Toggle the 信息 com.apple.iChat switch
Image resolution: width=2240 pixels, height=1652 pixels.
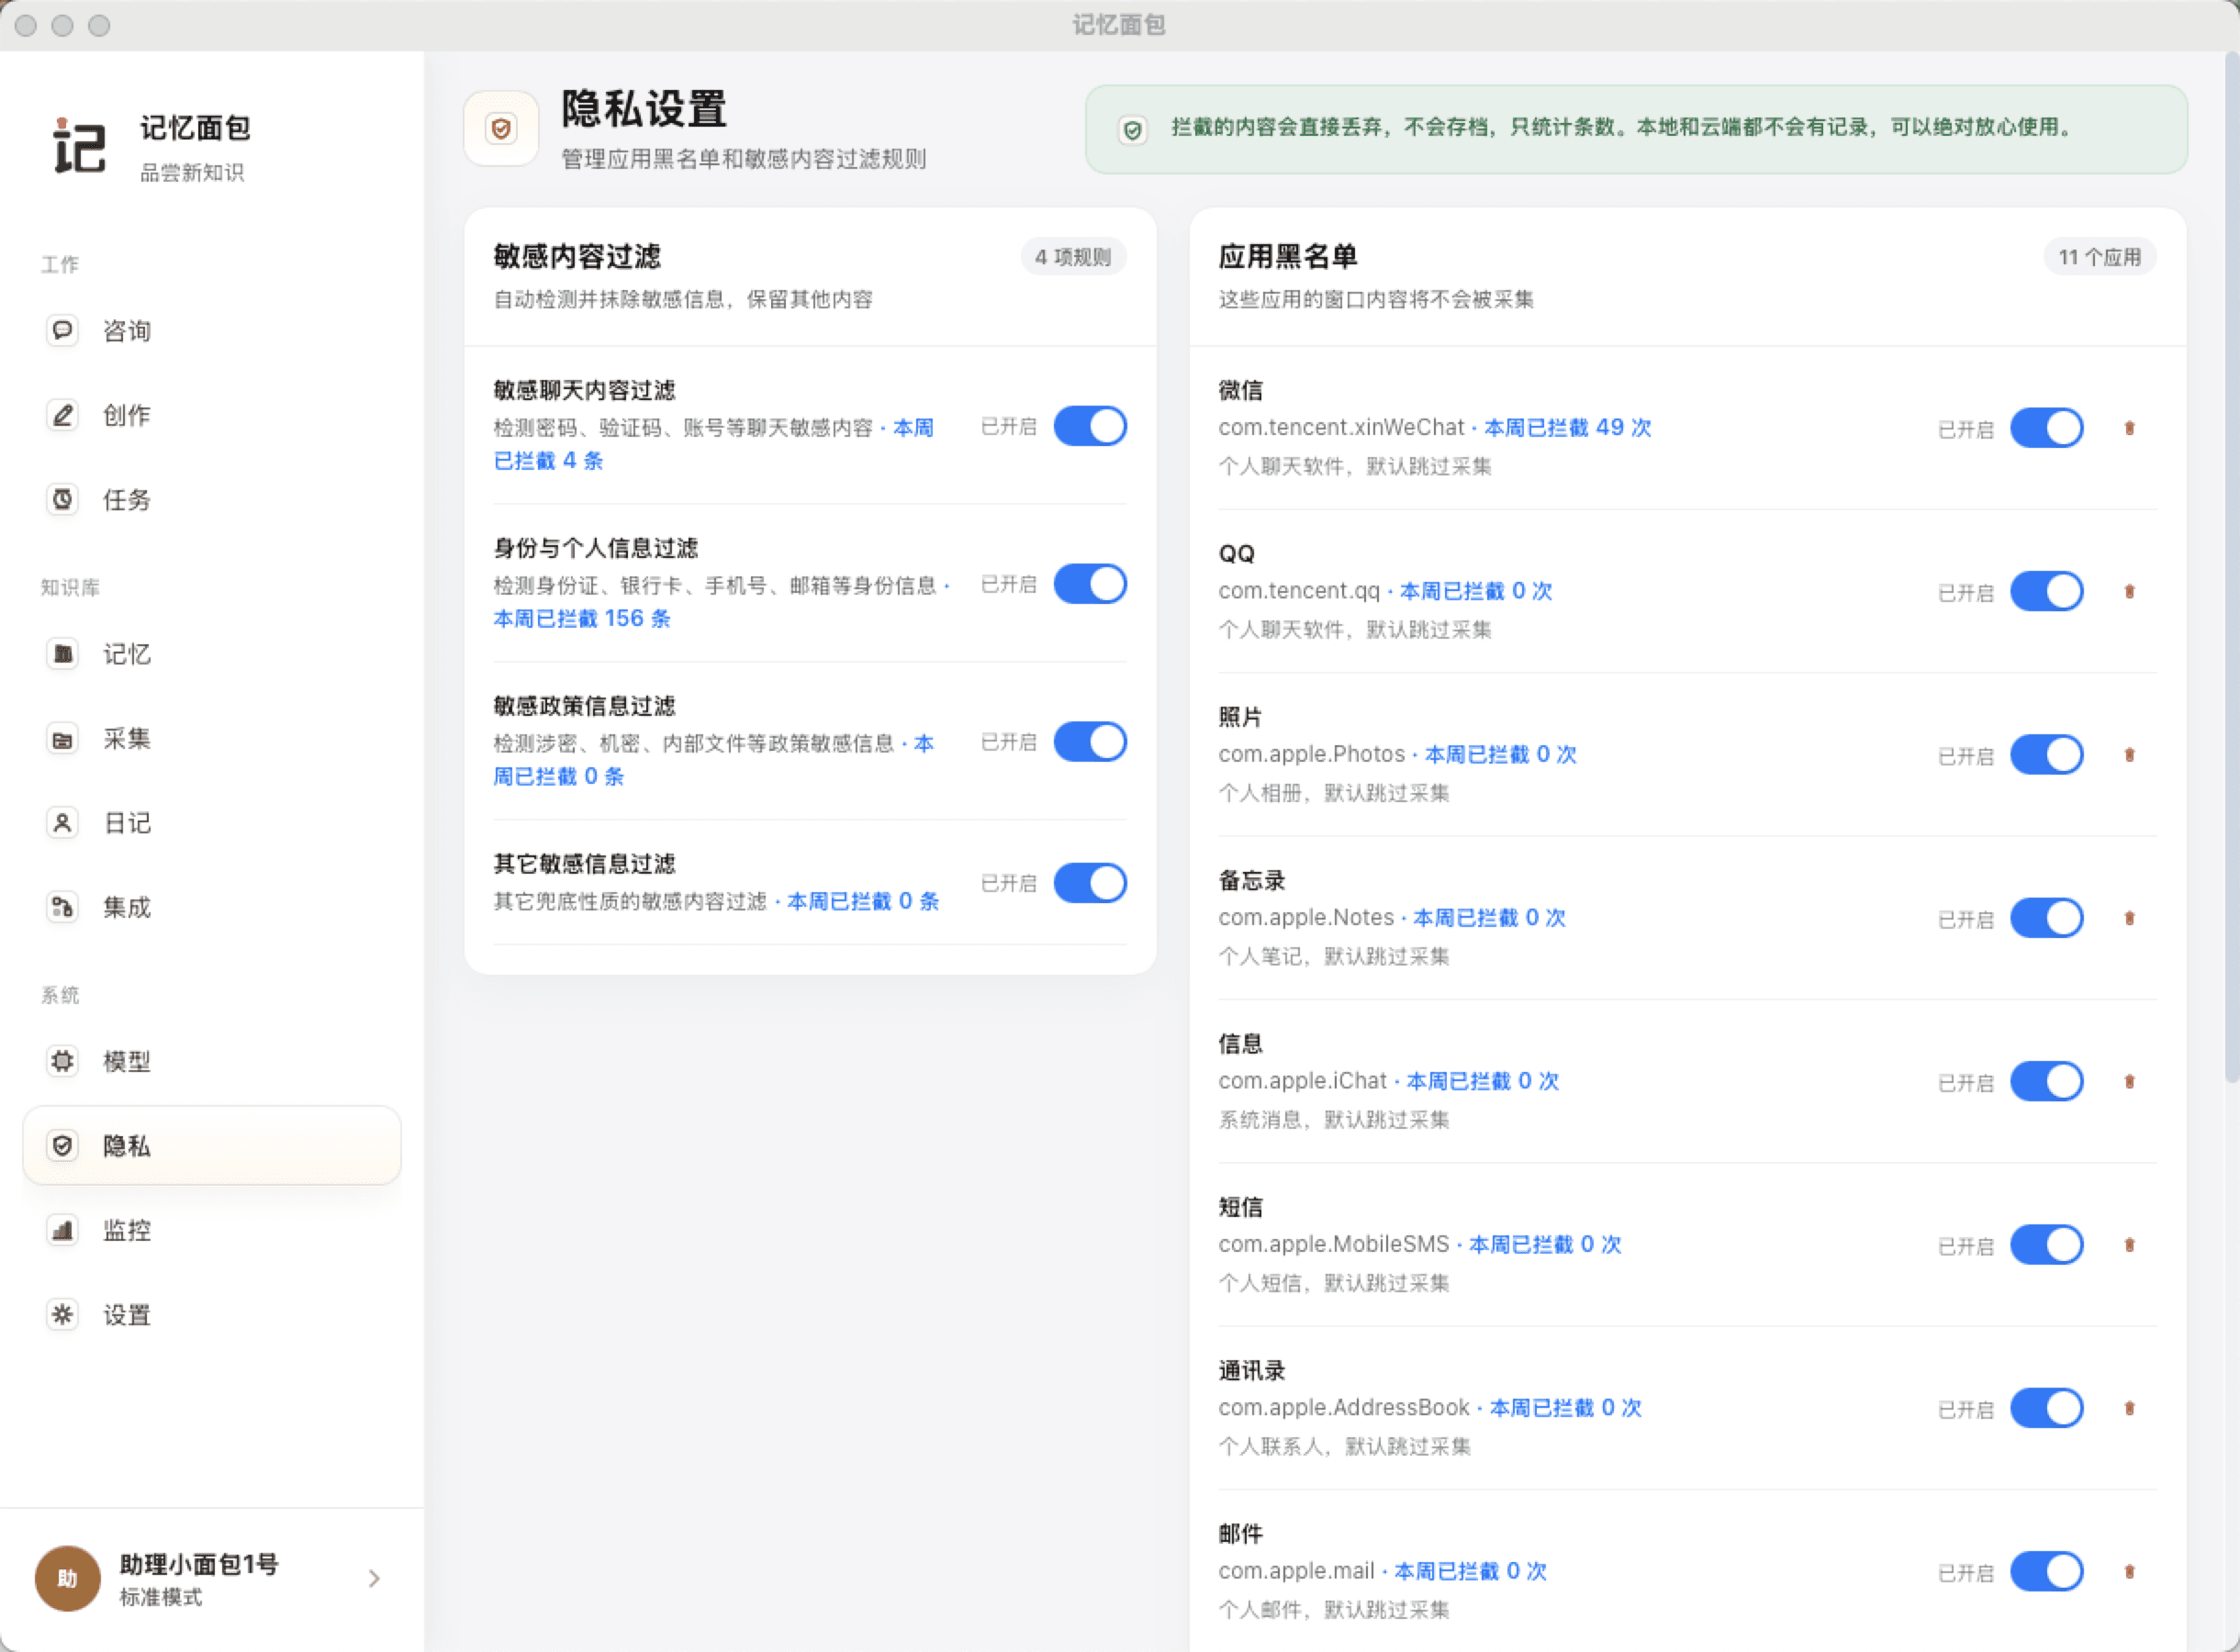pyautogui.click(x=2047, y=1081)
